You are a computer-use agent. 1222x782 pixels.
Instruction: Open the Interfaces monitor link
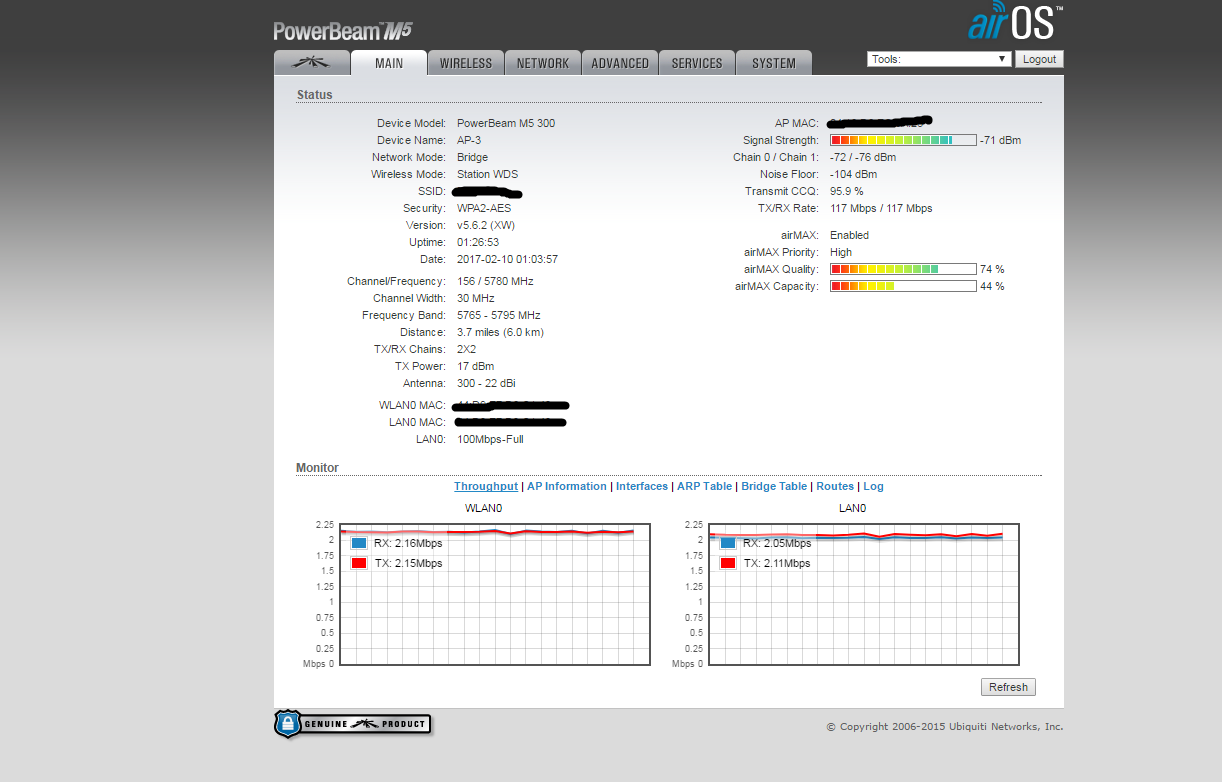point(642,486)
